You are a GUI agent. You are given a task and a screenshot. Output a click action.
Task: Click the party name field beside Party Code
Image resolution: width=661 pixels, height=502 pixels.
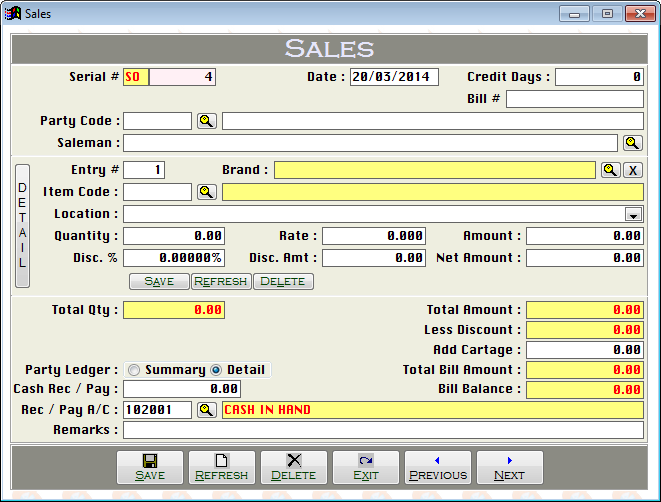click(x=433, y=121)
